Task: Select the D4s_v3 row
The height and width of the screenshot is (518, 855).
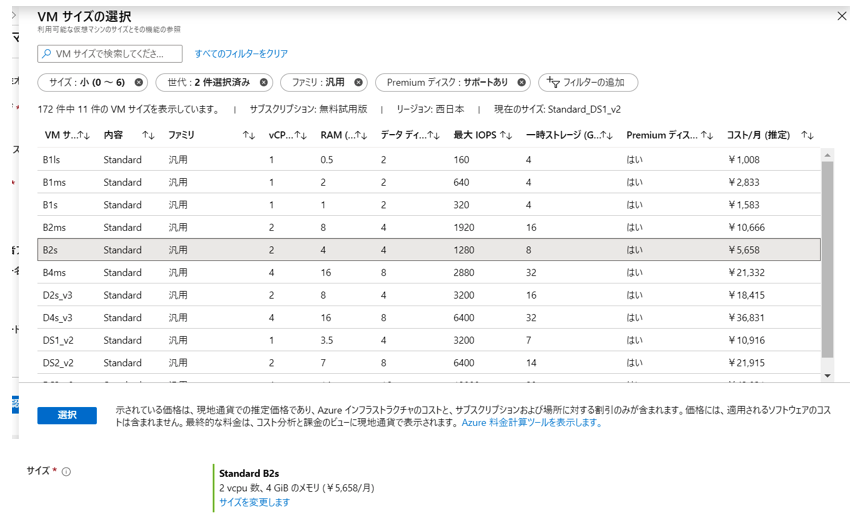Action: (x=429, y=317)
